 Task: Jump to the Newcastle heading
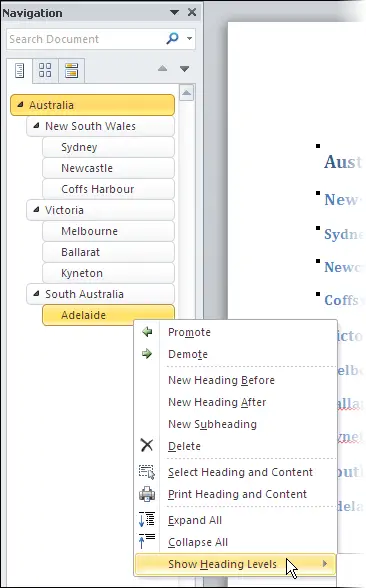(108, 168)
